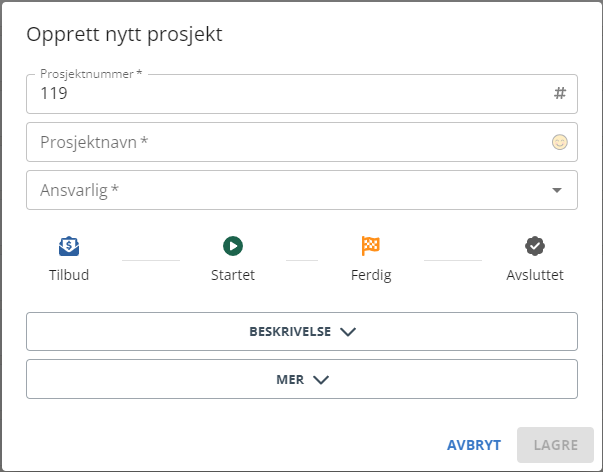Open the Ansvarlig dropdown arrow
The image size is (603, 472).
tap(557, 190)
